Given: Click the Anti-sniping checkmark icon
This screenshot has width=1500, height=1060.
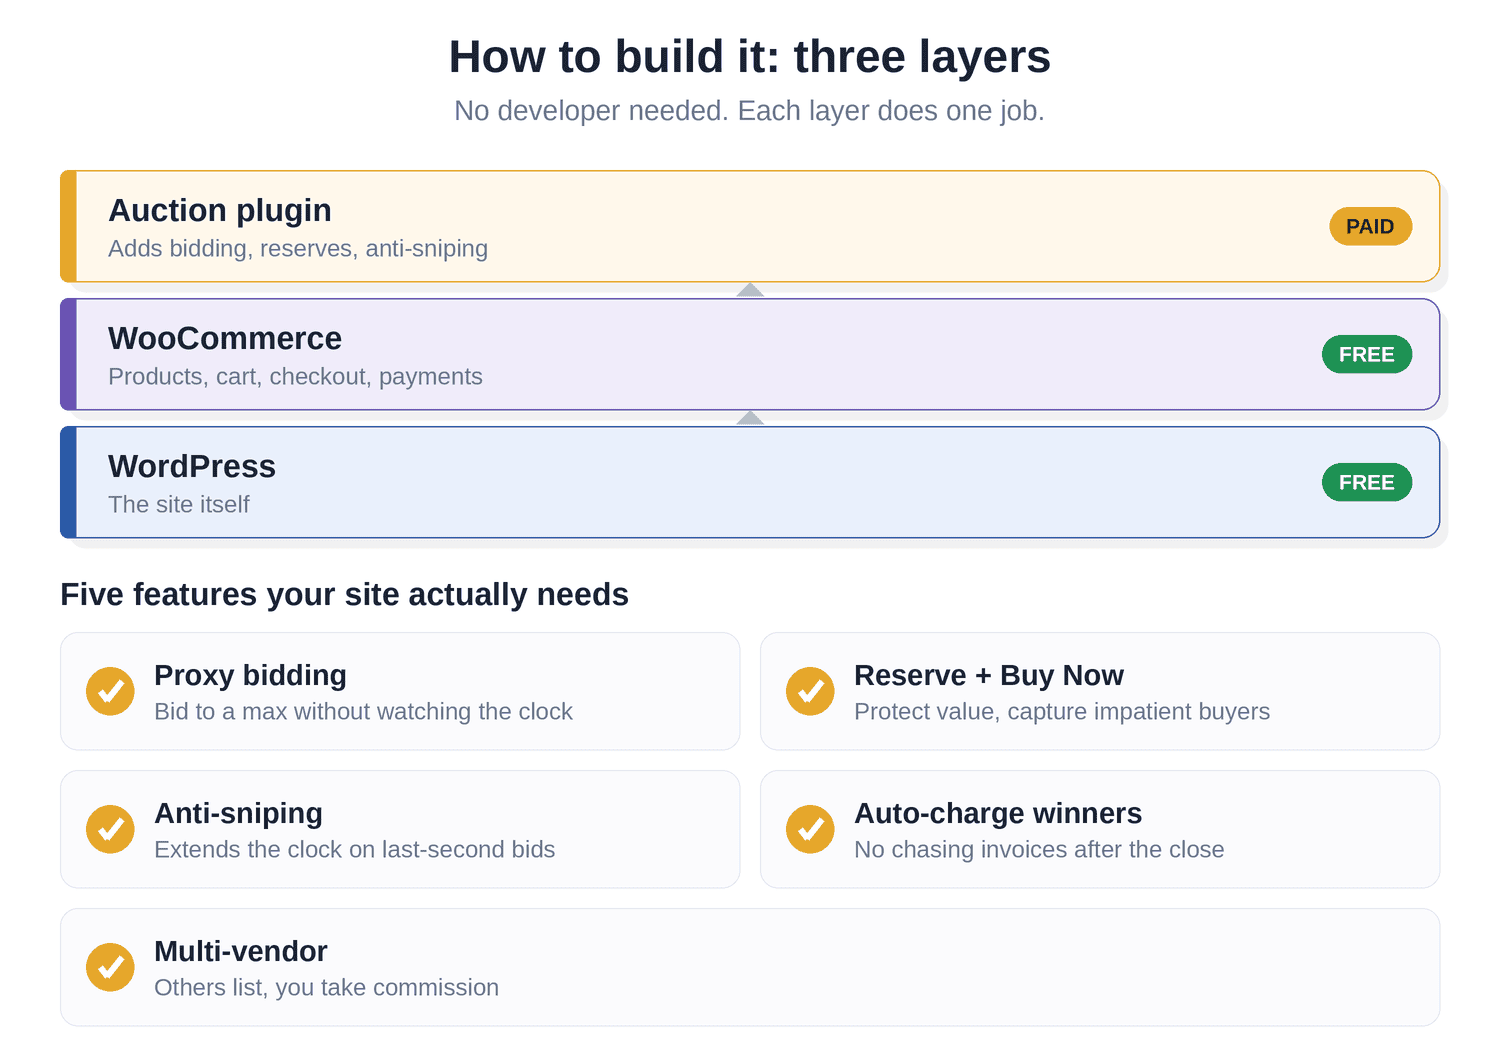Looking at the screenshot, I should tap(110, 829).
